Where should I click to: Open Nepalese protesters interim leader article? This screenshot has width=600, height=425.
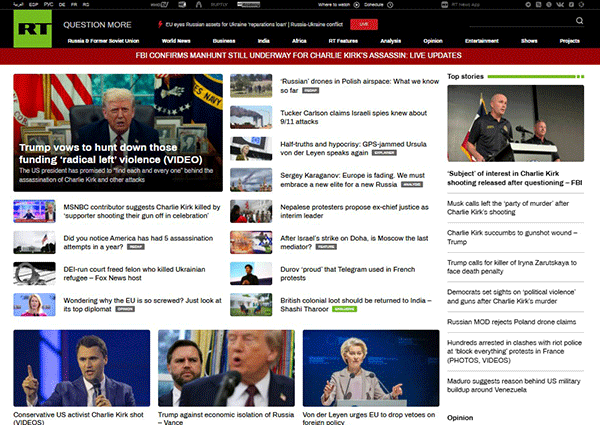354,211
